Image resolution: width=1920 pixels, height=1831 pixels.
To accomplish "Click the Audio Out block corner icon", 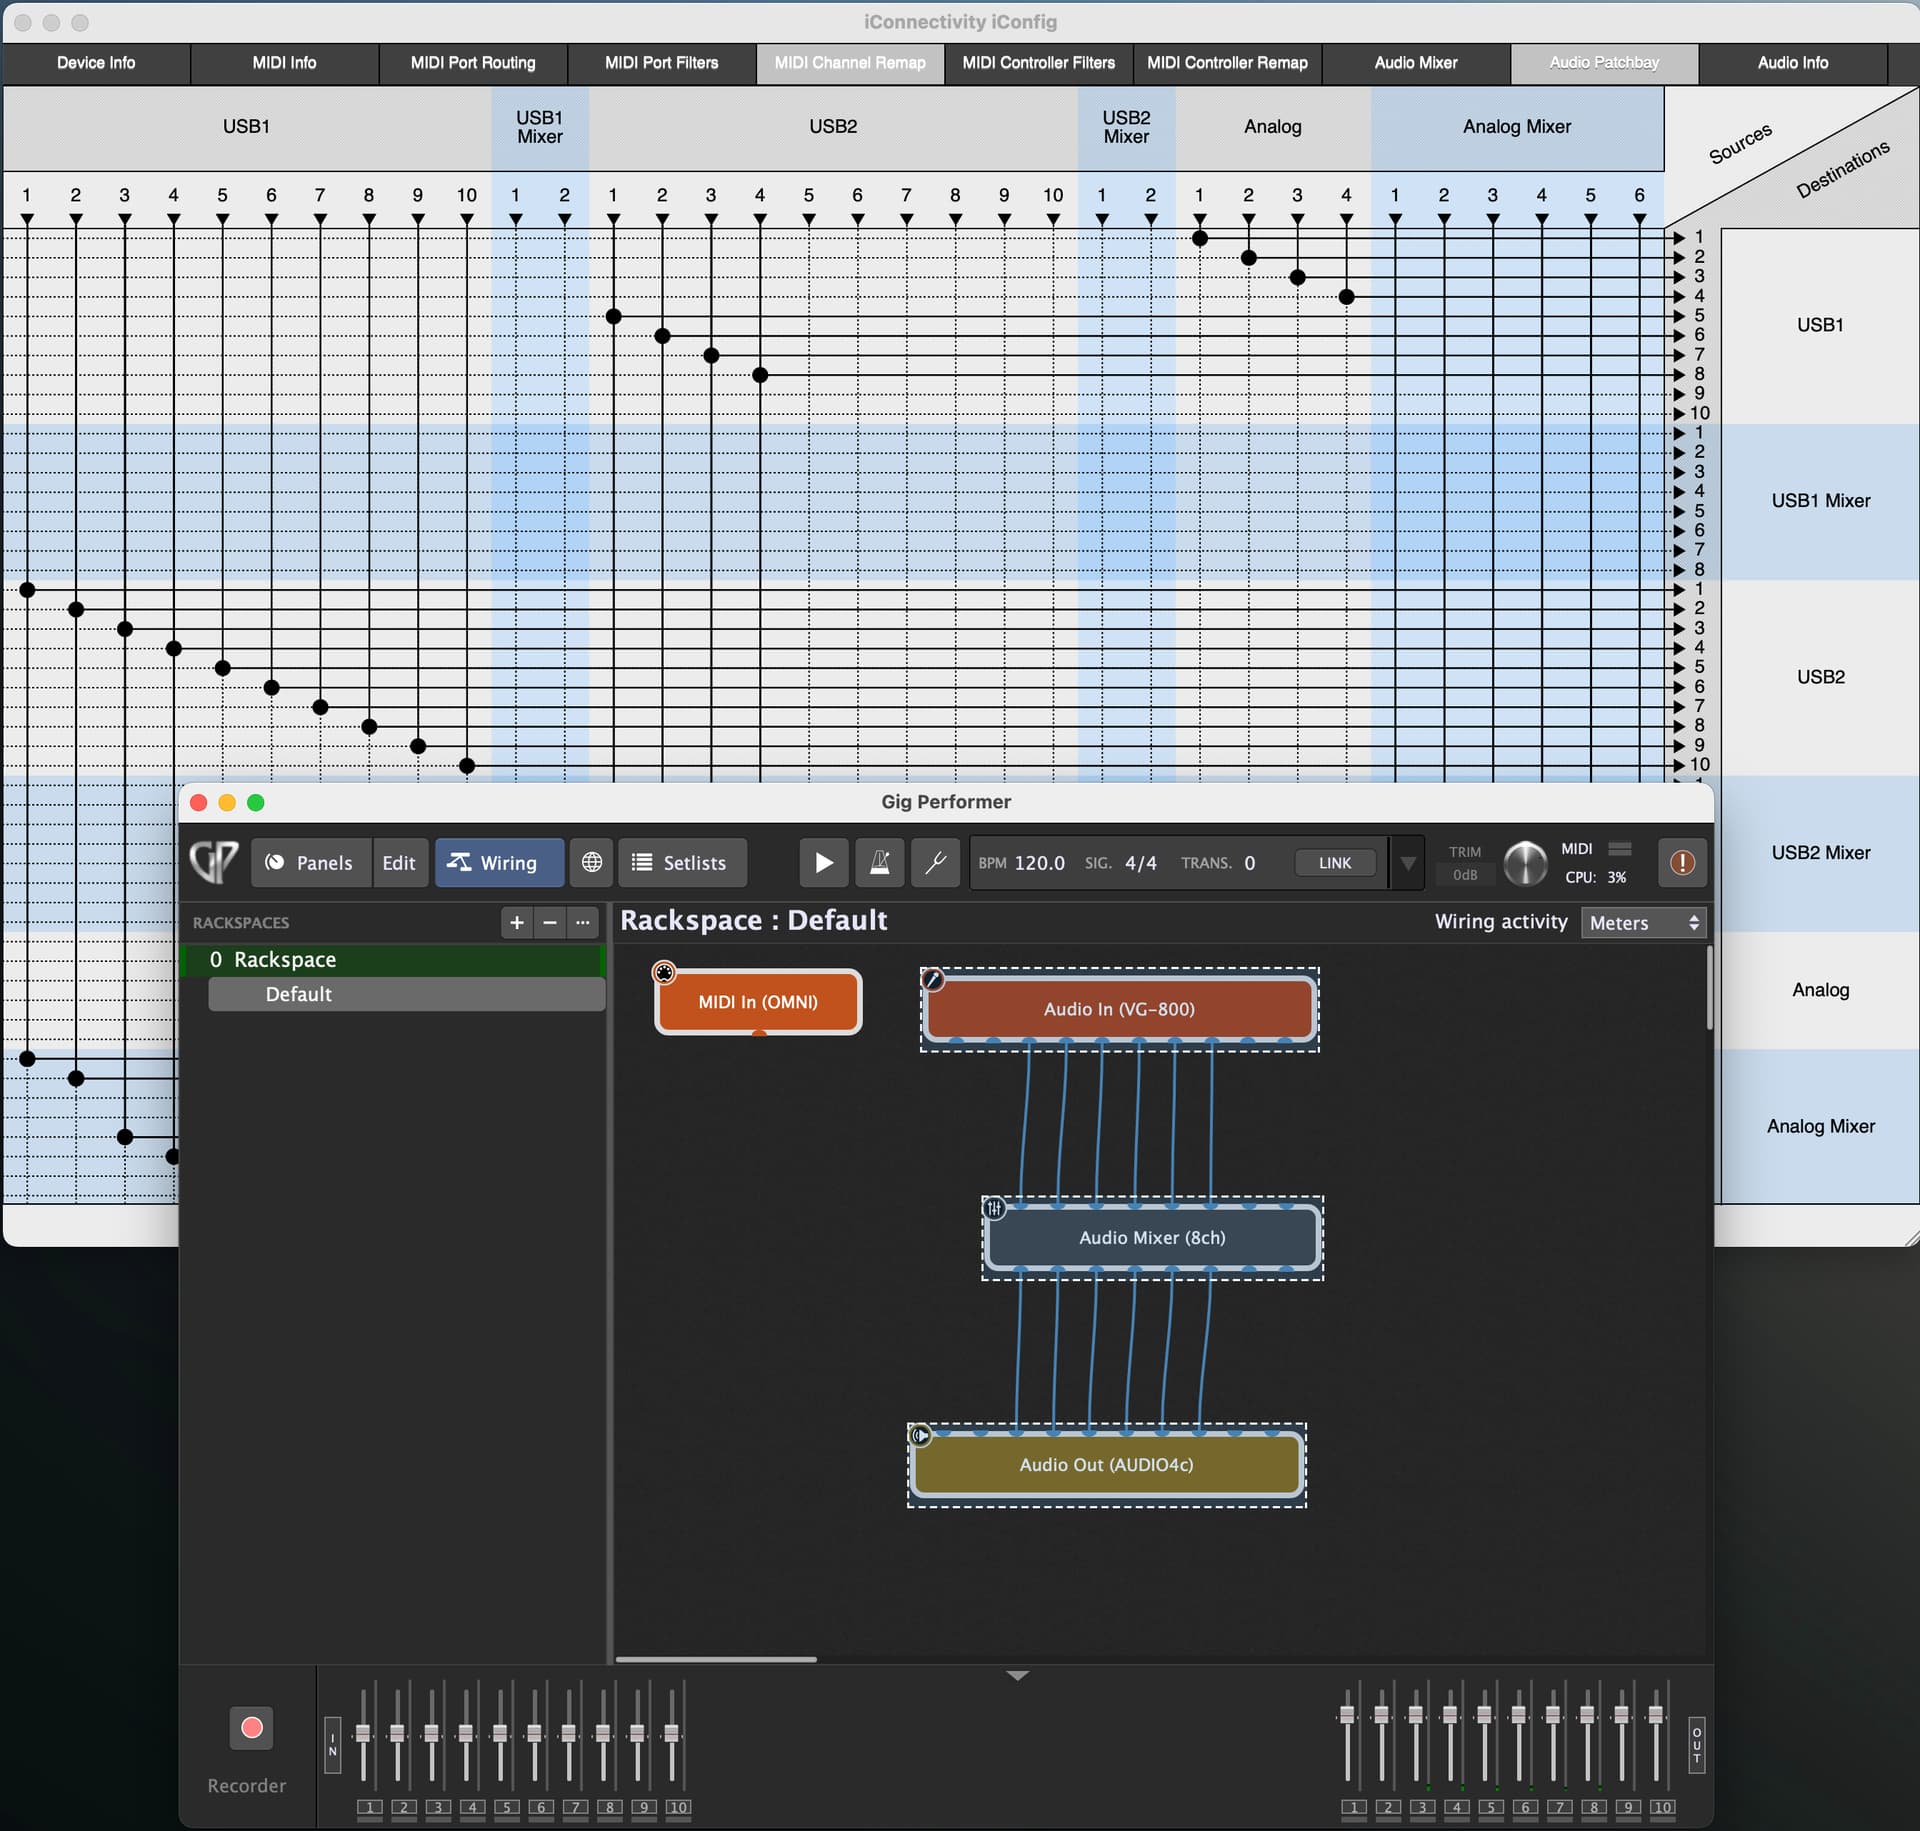I will pyautogui.click(x=920, y=1435).
